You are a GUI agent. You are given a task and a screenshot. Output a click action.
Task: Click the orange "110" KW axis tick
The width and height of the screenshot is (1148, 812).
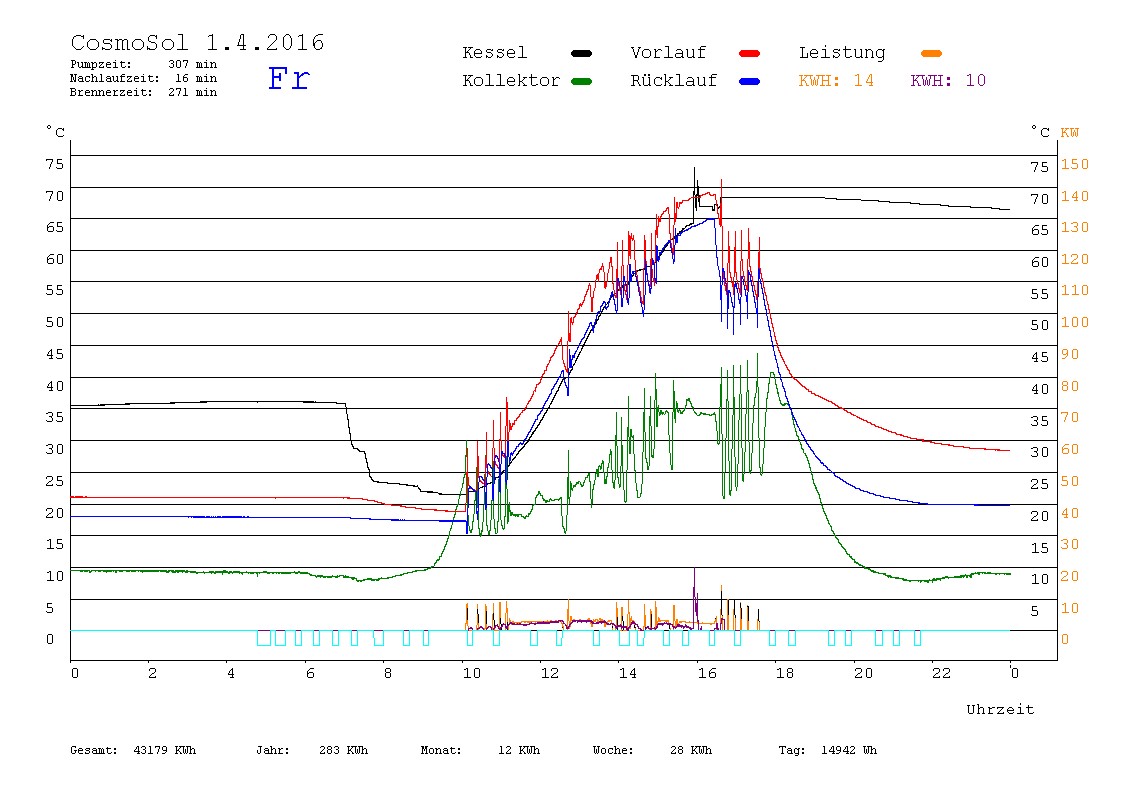pyautogui.click(x=1075, y=290)
